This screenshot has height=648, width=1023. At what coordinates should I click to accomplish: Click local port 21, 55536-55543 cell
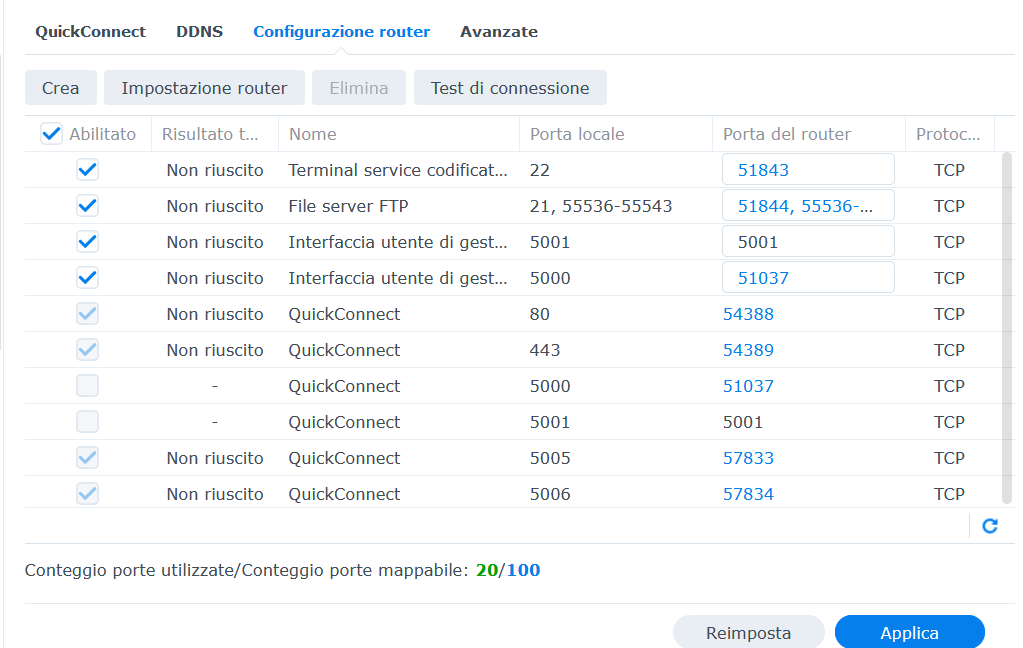(x=601, y=206)
